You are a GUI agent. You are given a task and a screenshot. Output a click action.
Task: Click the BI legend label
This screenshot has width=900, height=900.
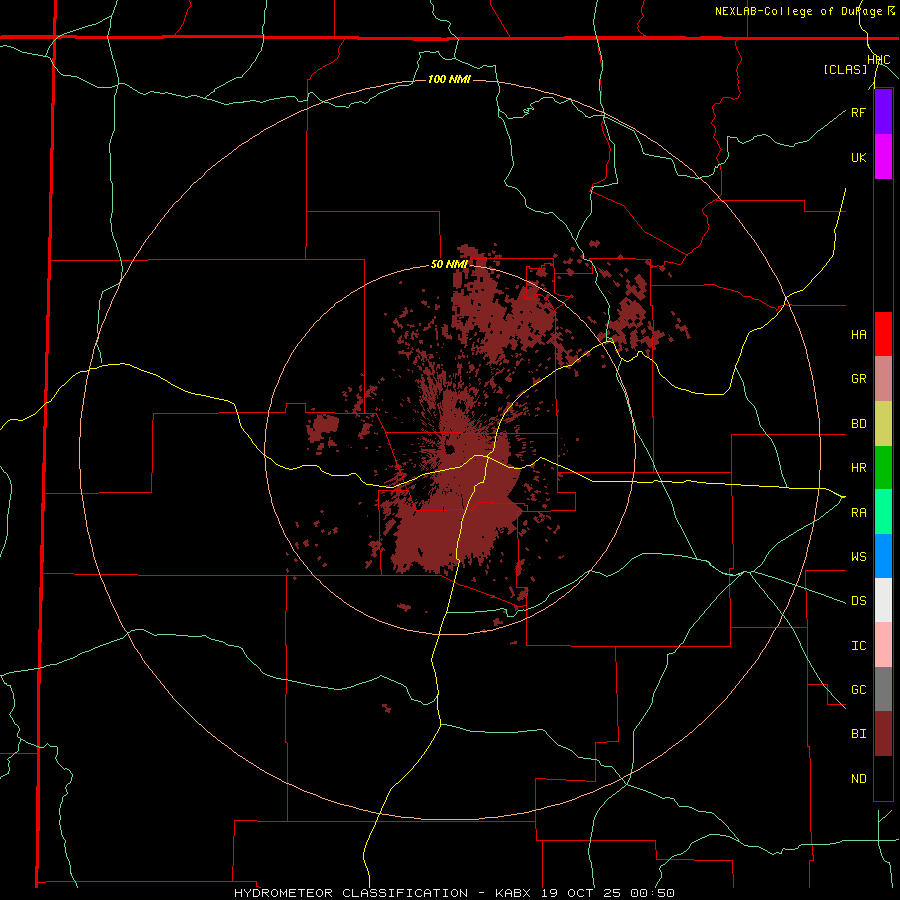[x=858, y=734]
